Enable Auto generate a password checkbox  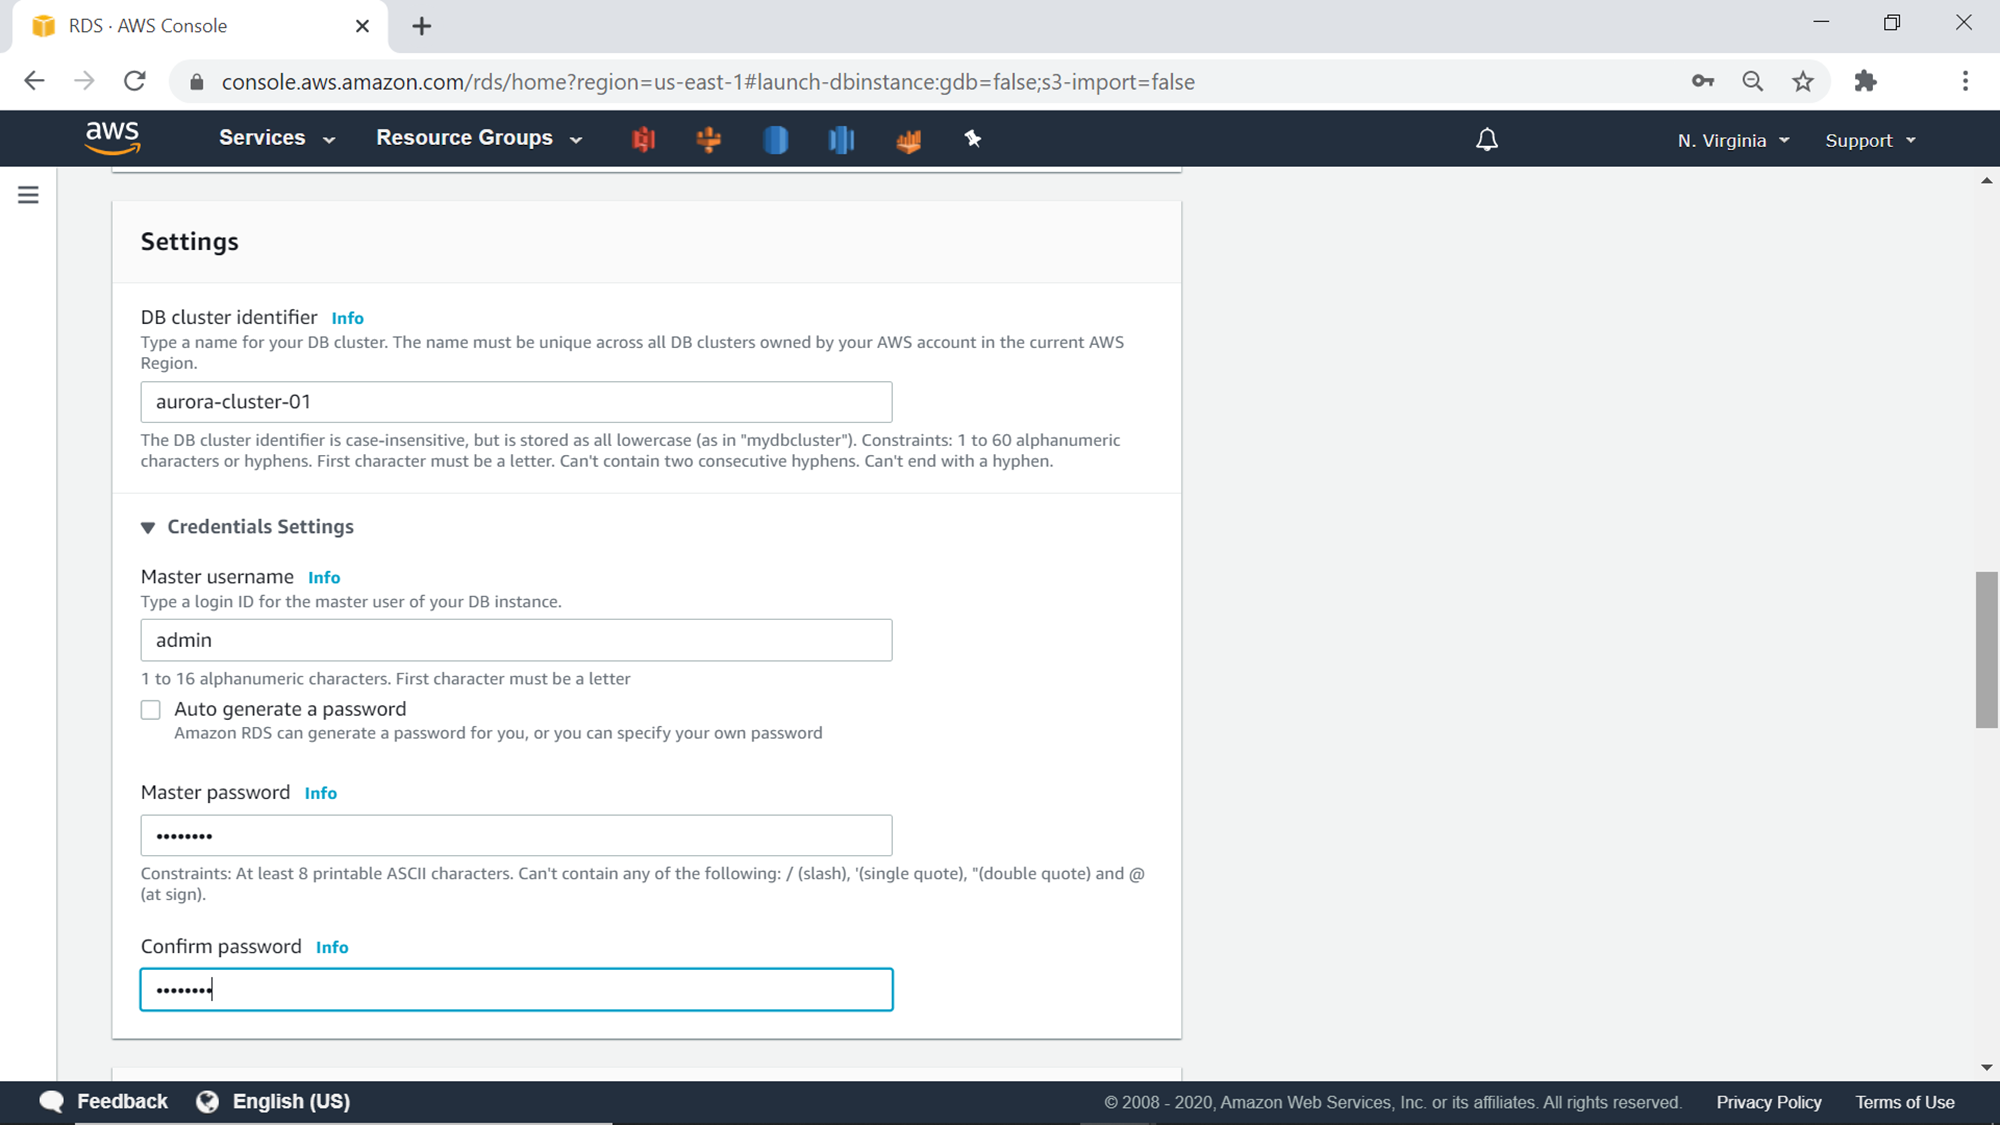tap(151, 710)
